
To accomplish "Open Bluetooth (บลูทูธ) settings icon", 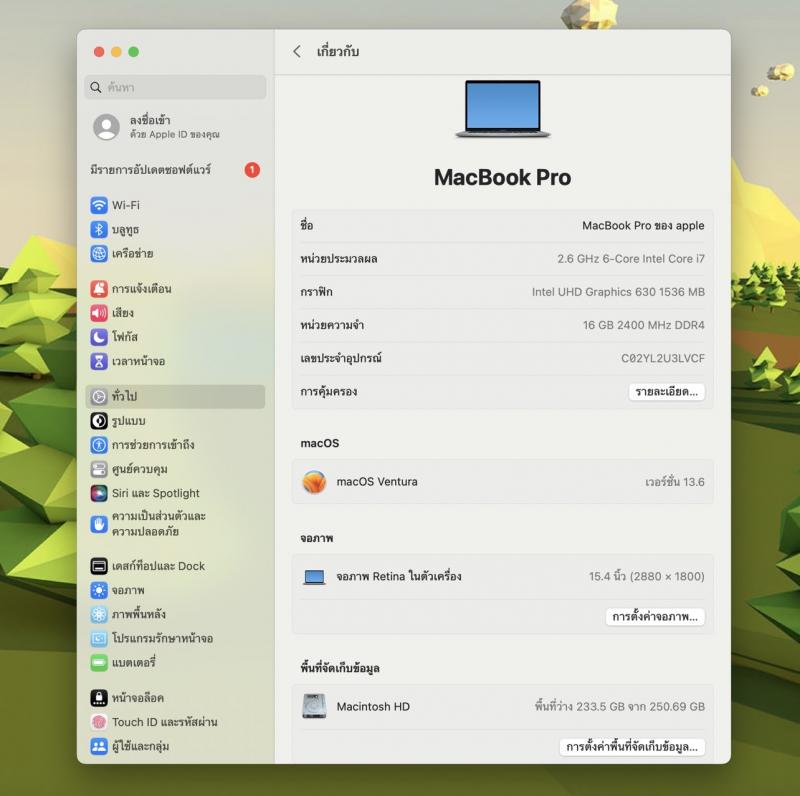I will click(99, 229).
